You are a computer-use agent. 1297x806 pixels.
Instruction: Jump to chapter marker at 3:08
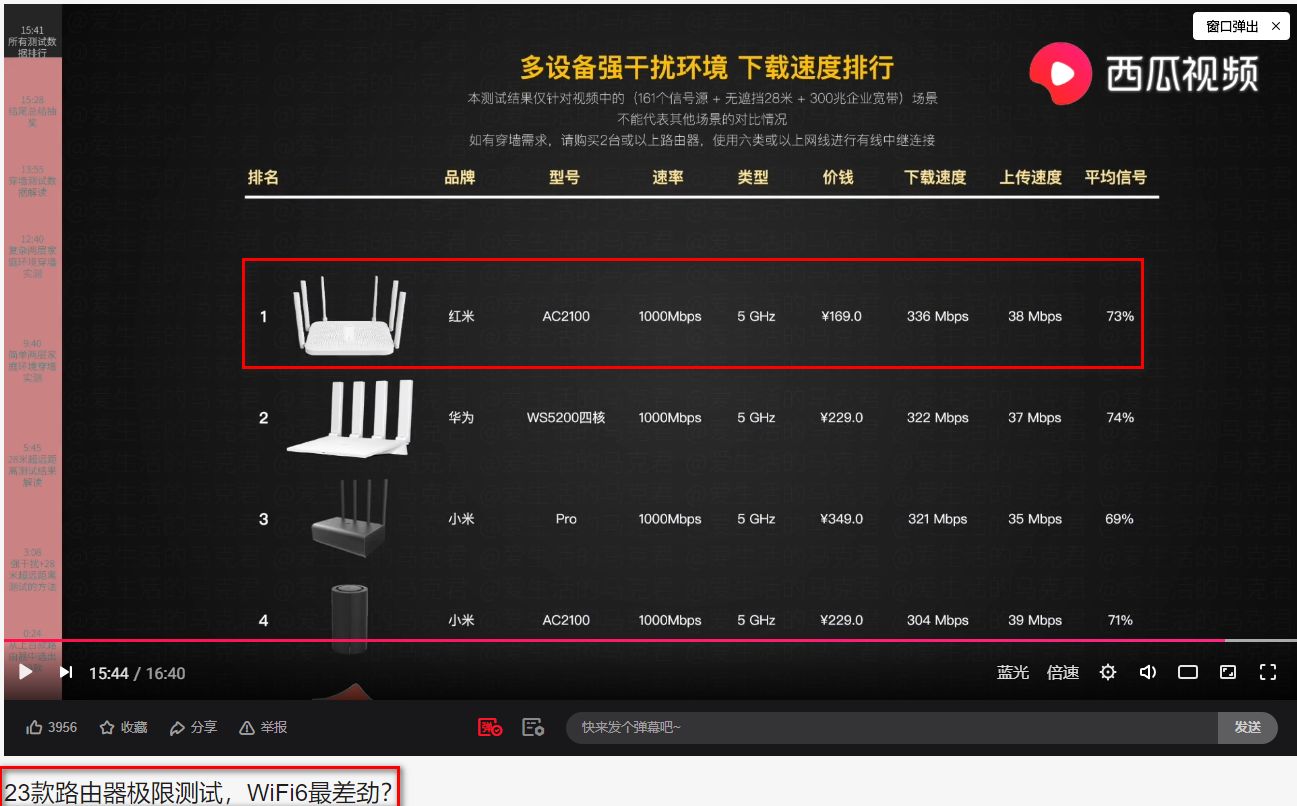[x=32, y=569]
